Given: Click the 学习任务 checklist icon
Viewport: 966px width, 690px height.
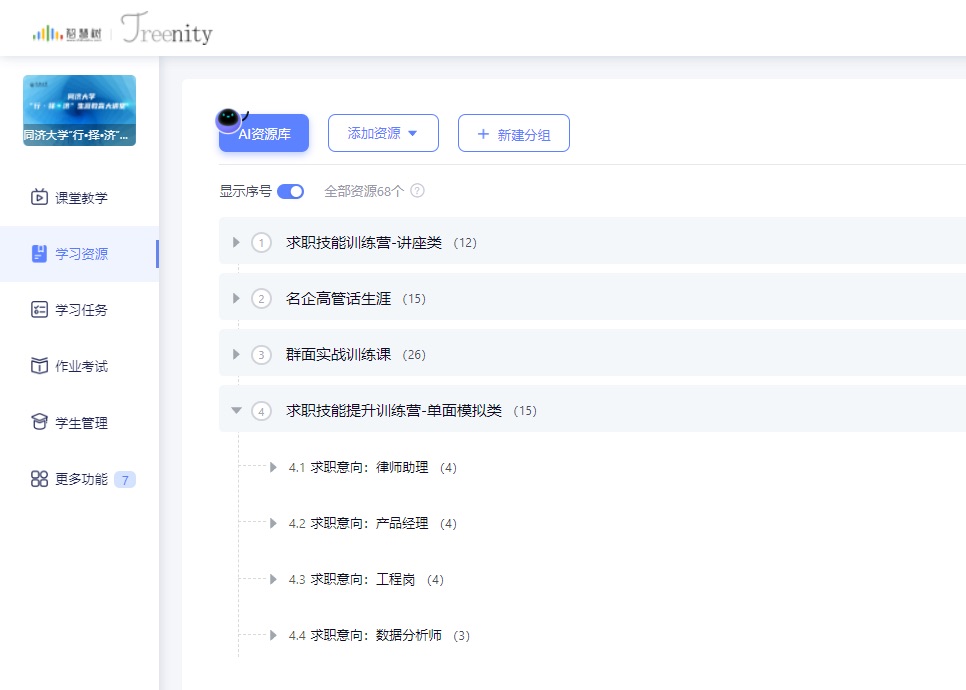Looking at the screenshot, I should pos(39,310).
